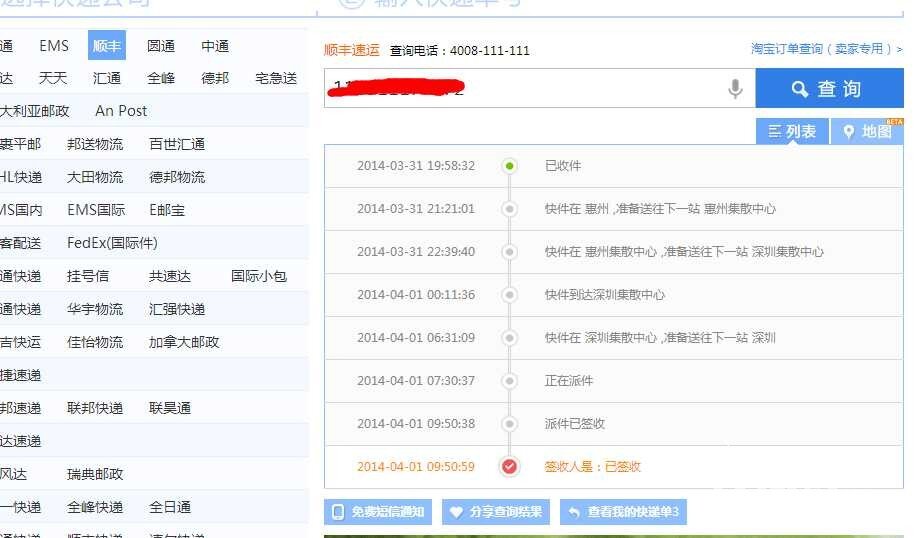Select 宅急送 courier option

[x=276, y=78]
